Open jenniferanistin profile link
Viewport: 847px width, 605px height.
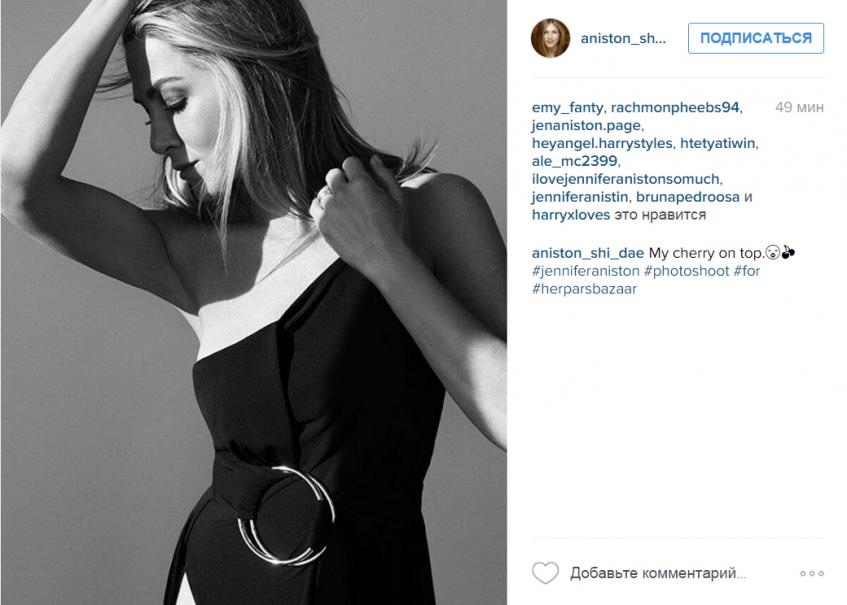(580, 197)
